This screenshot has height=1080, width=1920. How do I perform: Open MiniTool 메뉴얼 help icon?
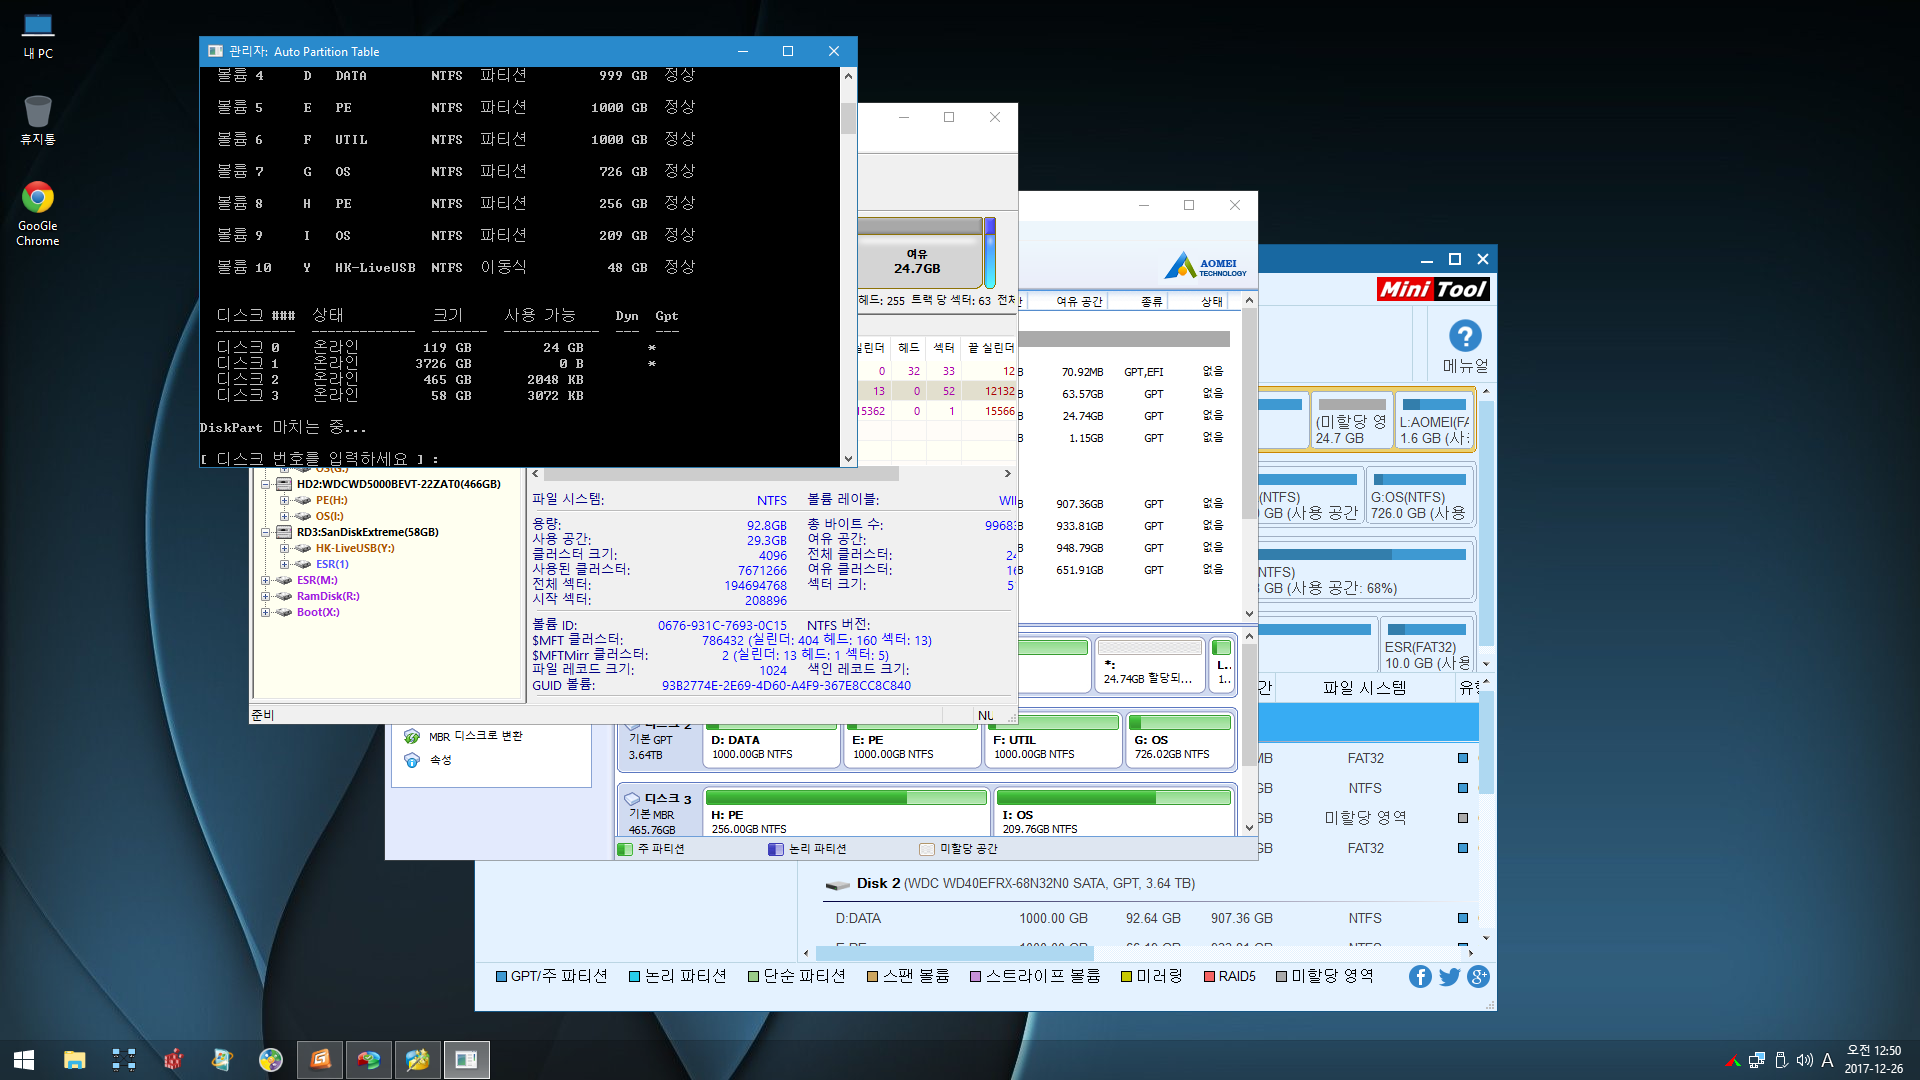pyautogui.click(x=1465, y=347)
